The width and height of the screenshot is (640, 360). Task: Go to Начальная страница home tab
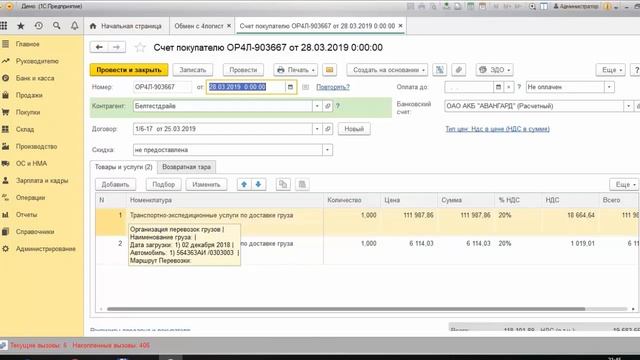pos(126,26)
